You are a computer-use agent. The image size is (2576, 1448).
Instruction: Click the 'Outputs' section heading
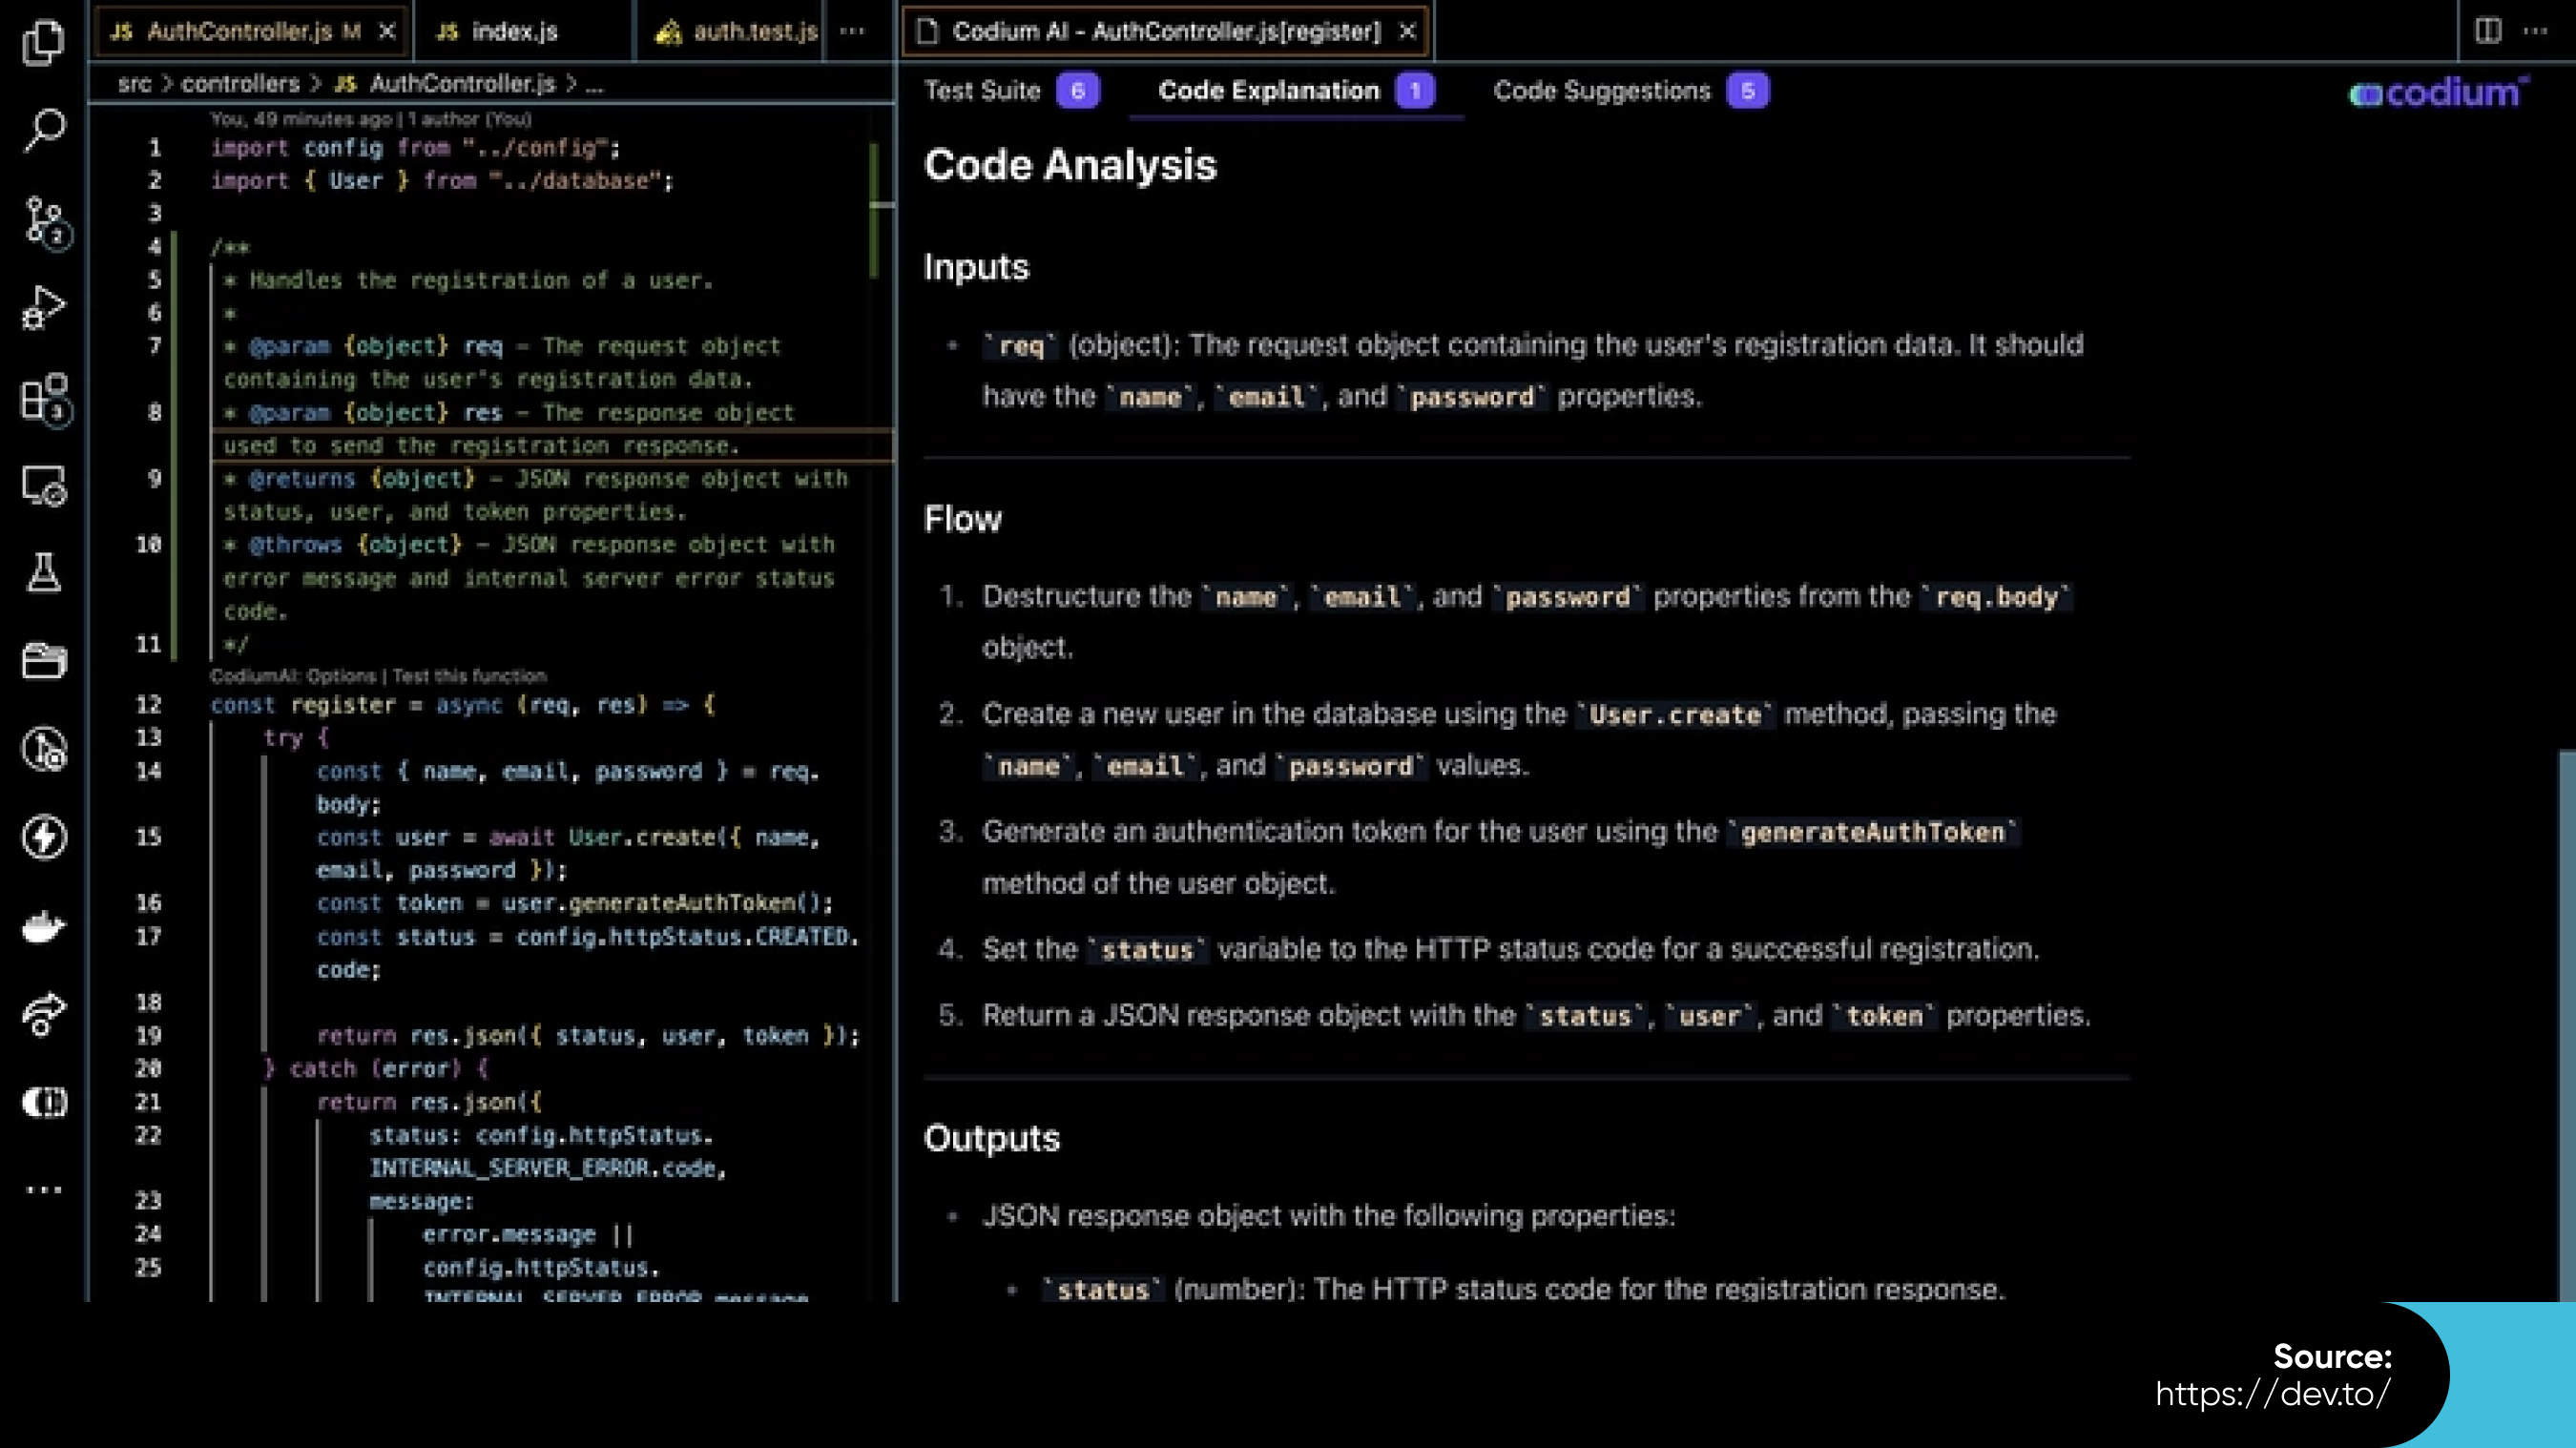point(991,1138)
